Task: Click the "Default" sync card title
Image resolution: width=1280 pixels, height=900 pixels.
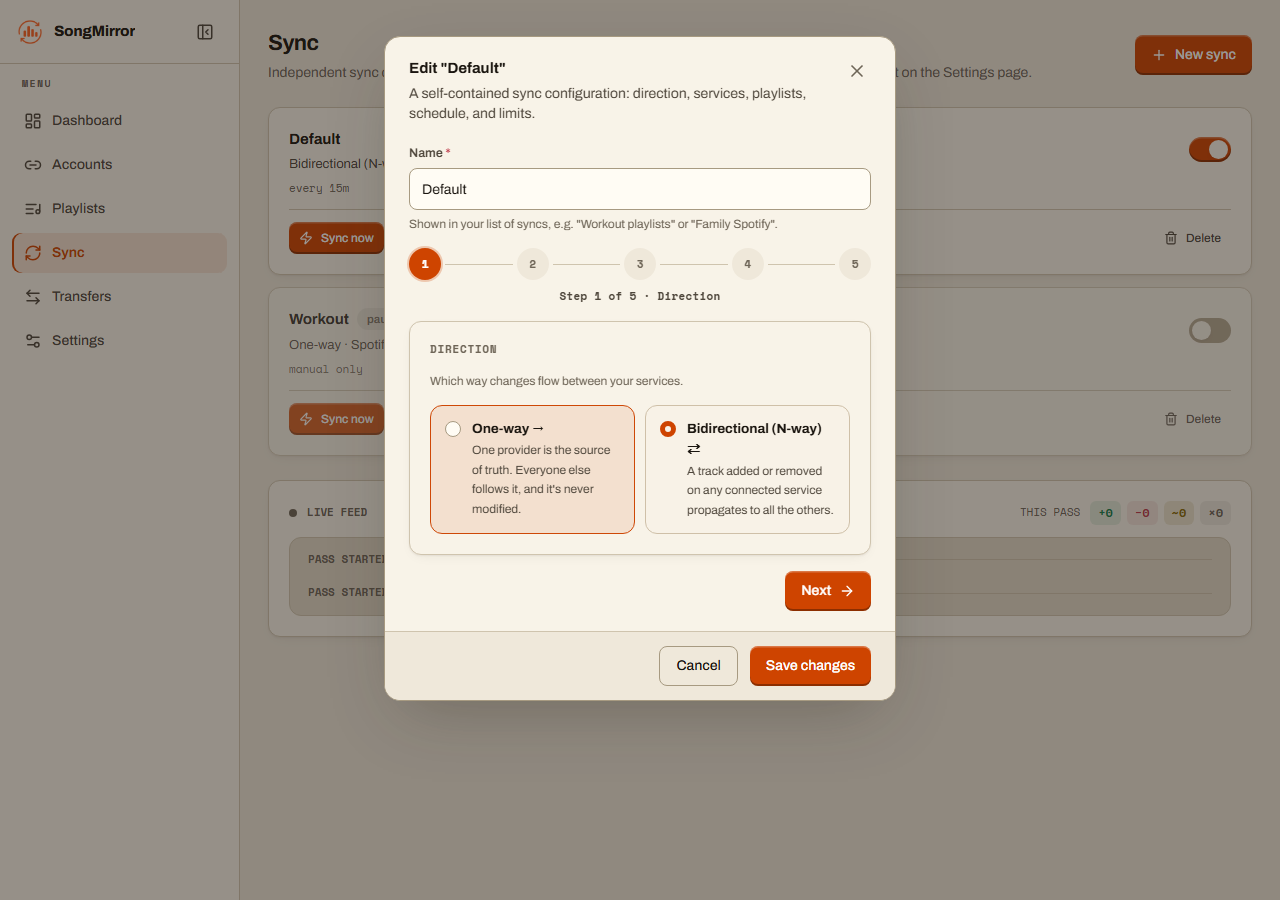Action: tap(315, 139)
